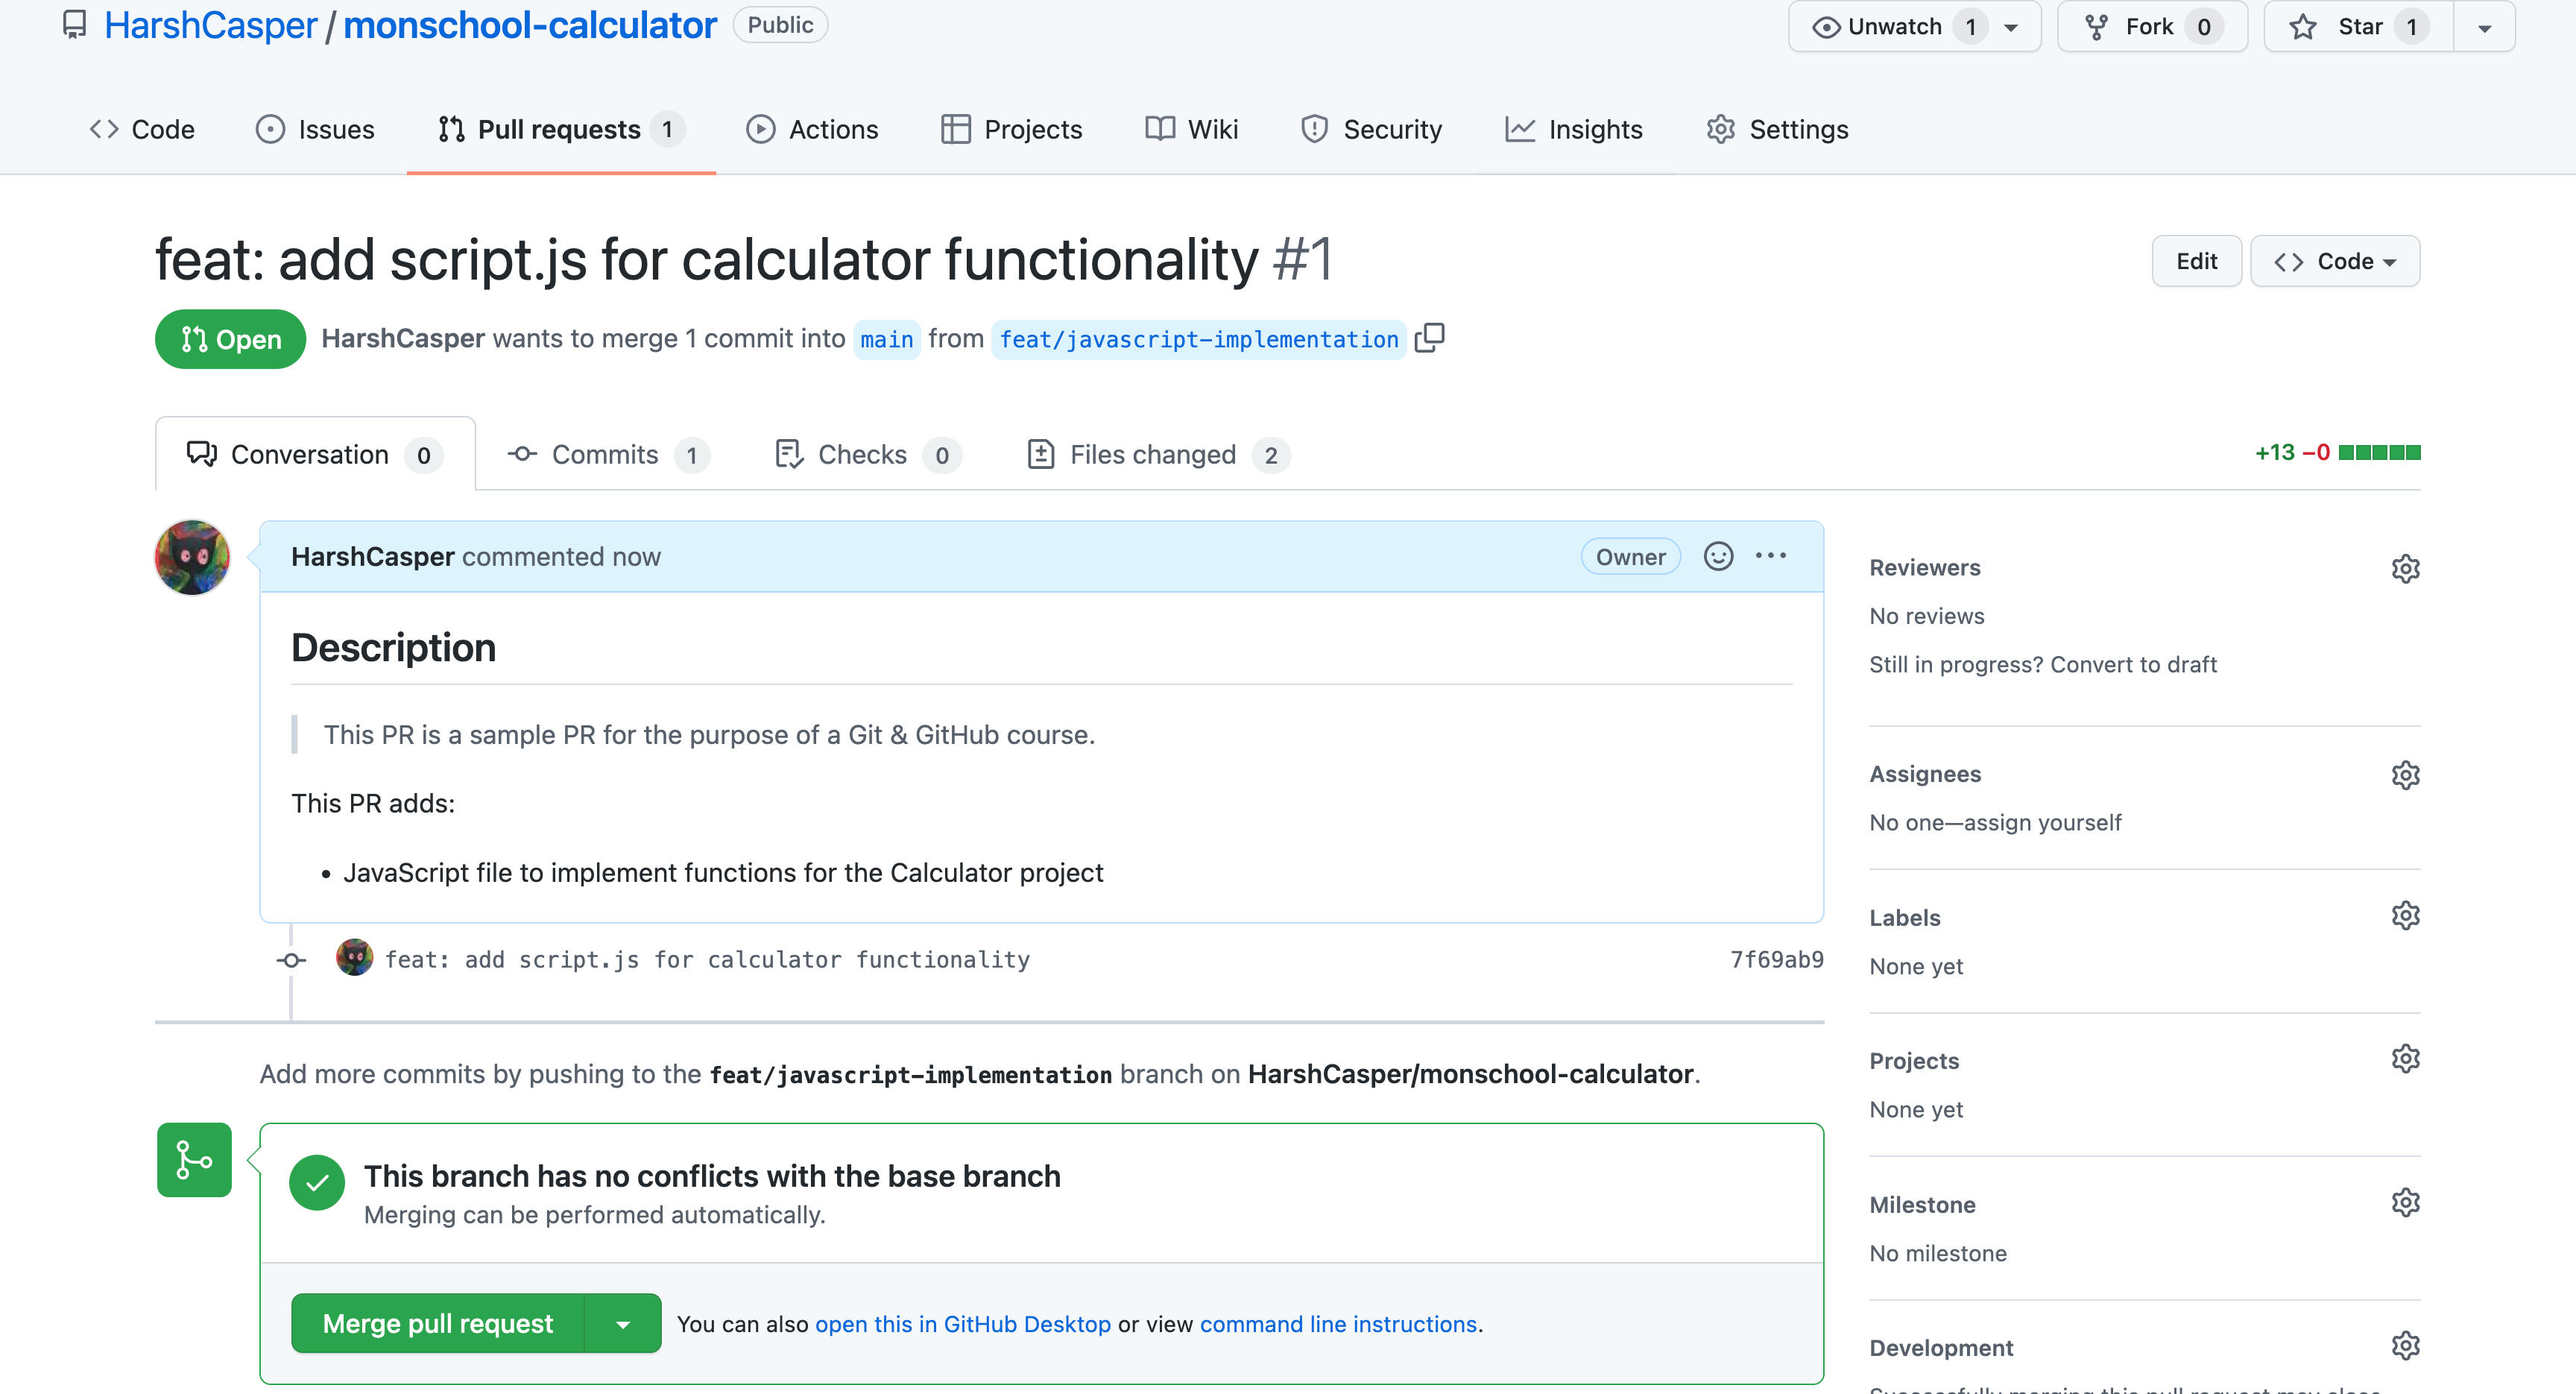Open the comment's three-dot options menu
The height and width of the screenshot is (1394, 2576).
coord(1771,556)
